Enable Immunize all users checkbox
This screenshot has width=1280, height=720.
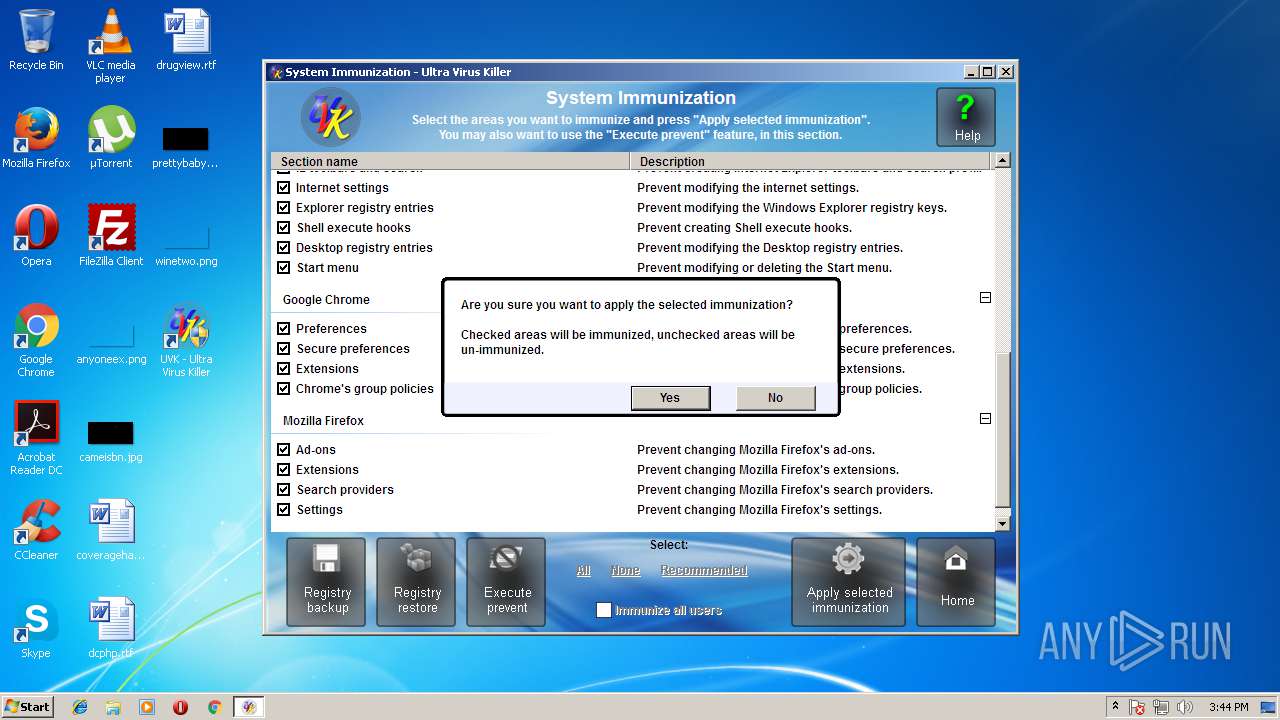point(603,610)
